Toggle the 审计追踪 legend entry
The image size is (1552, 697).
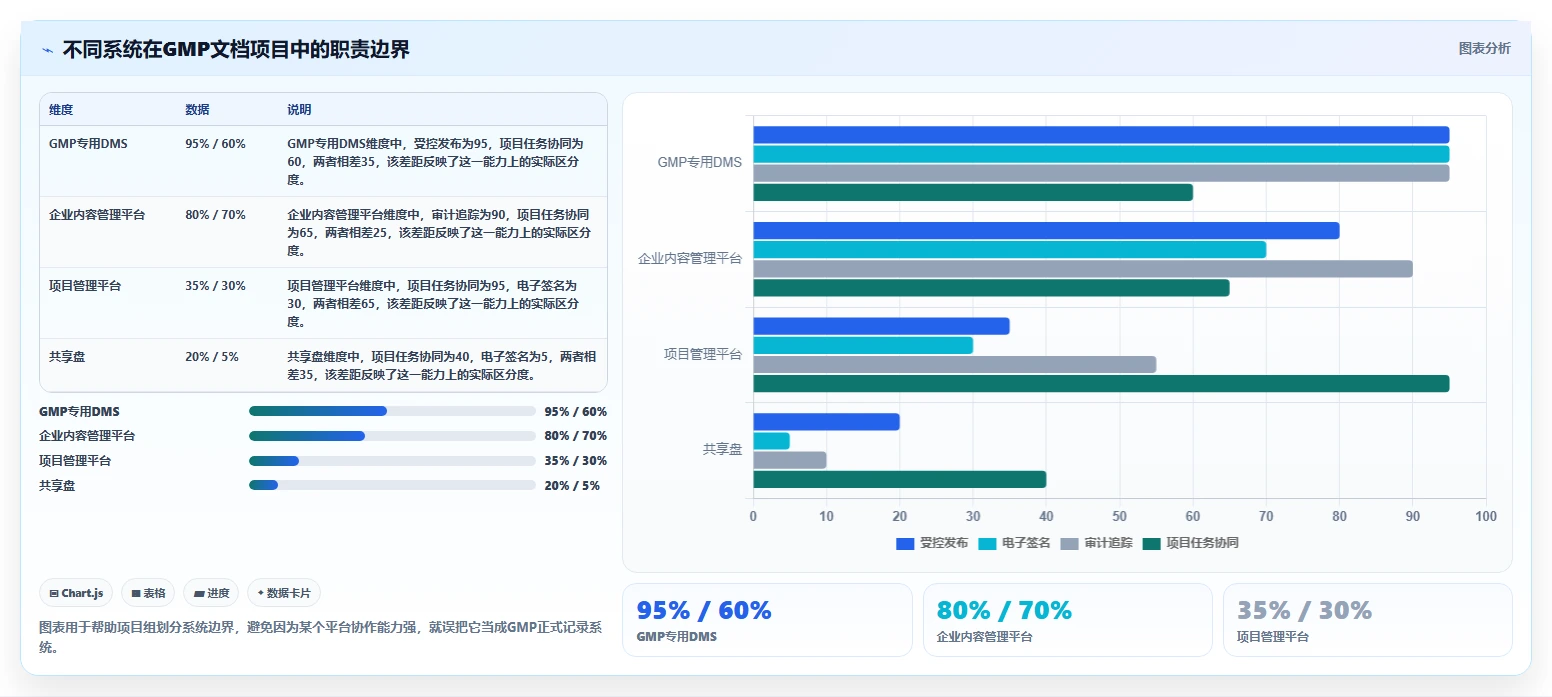1096,543
